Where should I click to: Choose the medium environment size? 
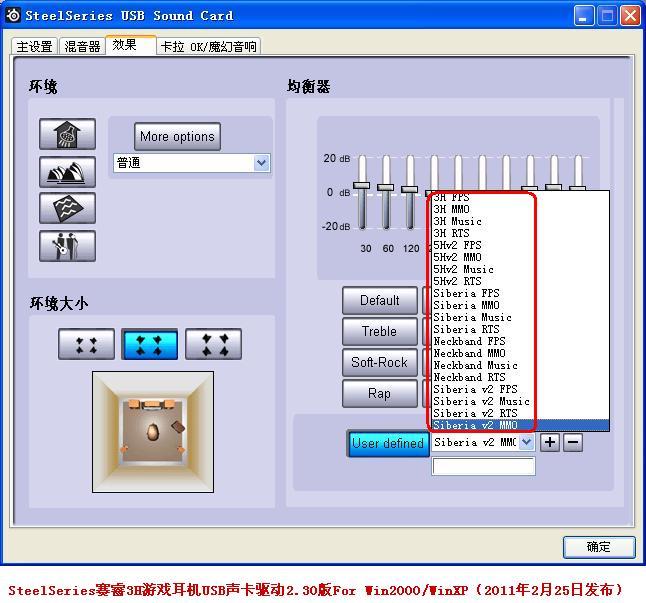pos(150,344)
